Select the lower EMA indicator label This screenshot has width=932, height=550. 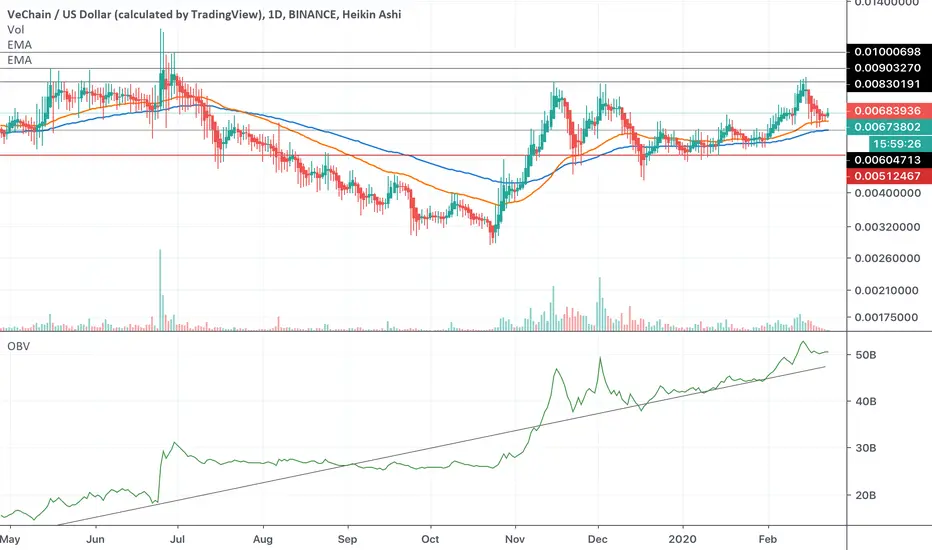click(x=20, y=60)
